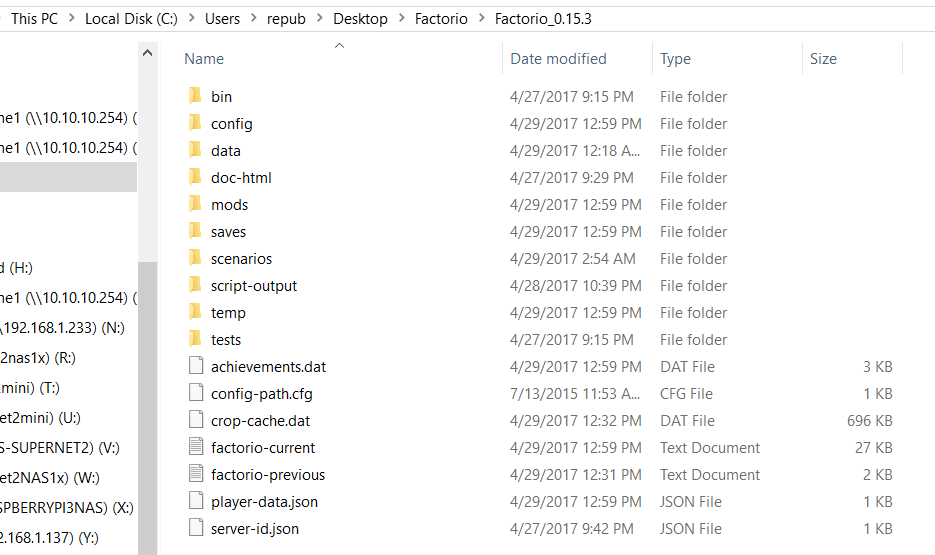
Task: Expand the chevron after Desktop breadcrumb
Action: coord(401,18)
